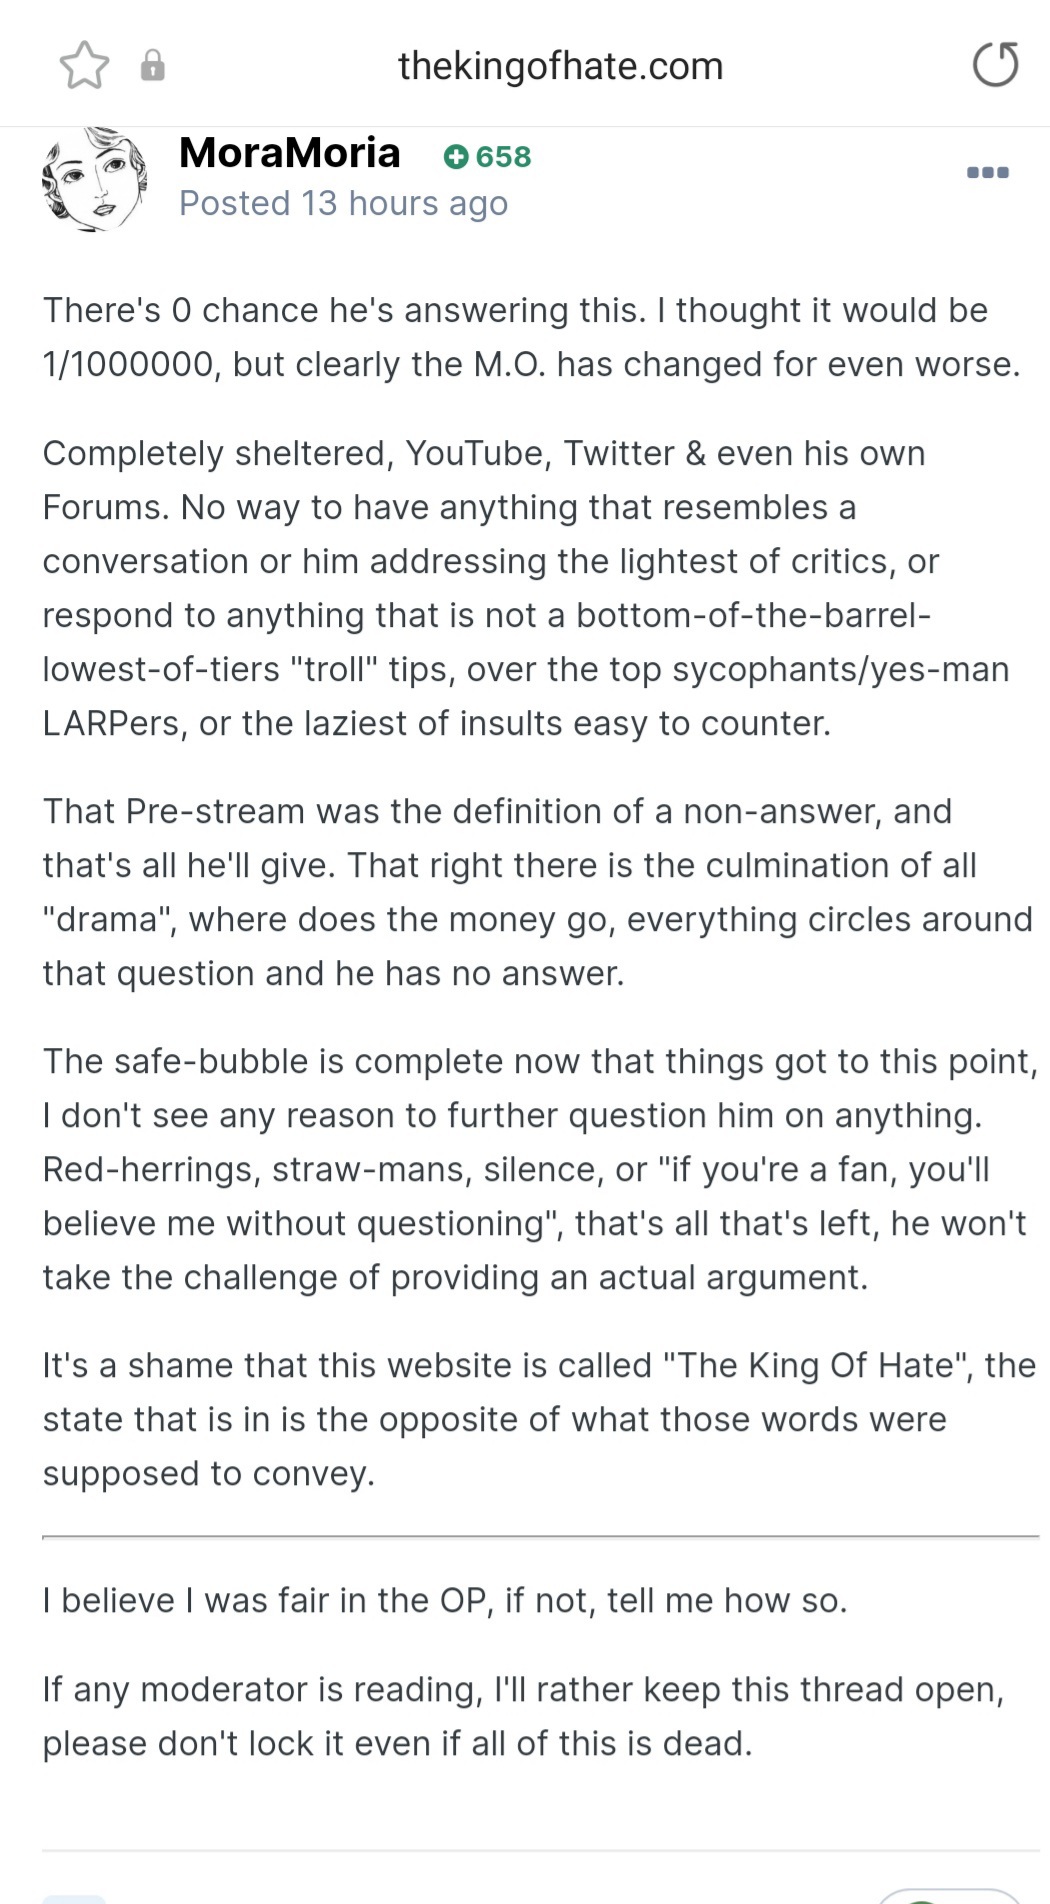Bookmark the page with the star icon

tap(84, 66)
